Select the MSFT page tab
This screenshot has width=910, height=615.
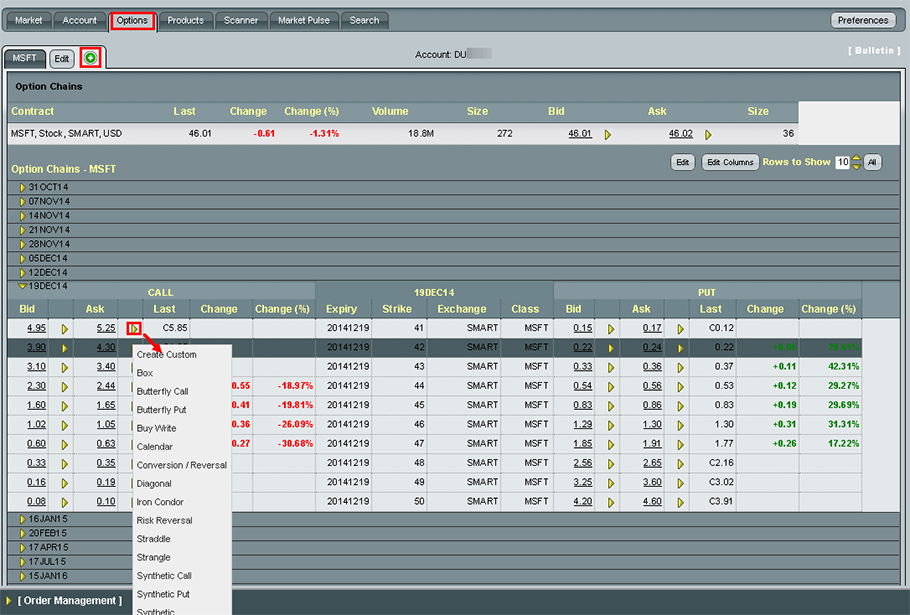(x=24, y=58)
